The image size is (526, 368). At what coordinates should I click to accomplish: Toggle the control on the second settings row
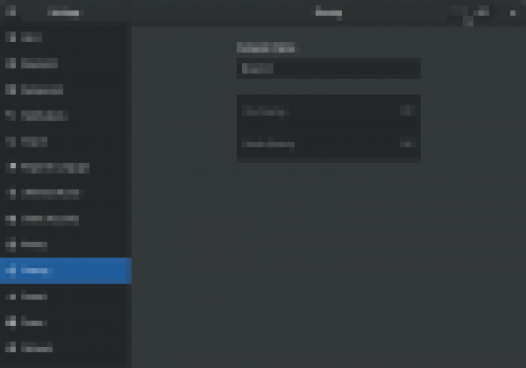click(x=407, y=144)
